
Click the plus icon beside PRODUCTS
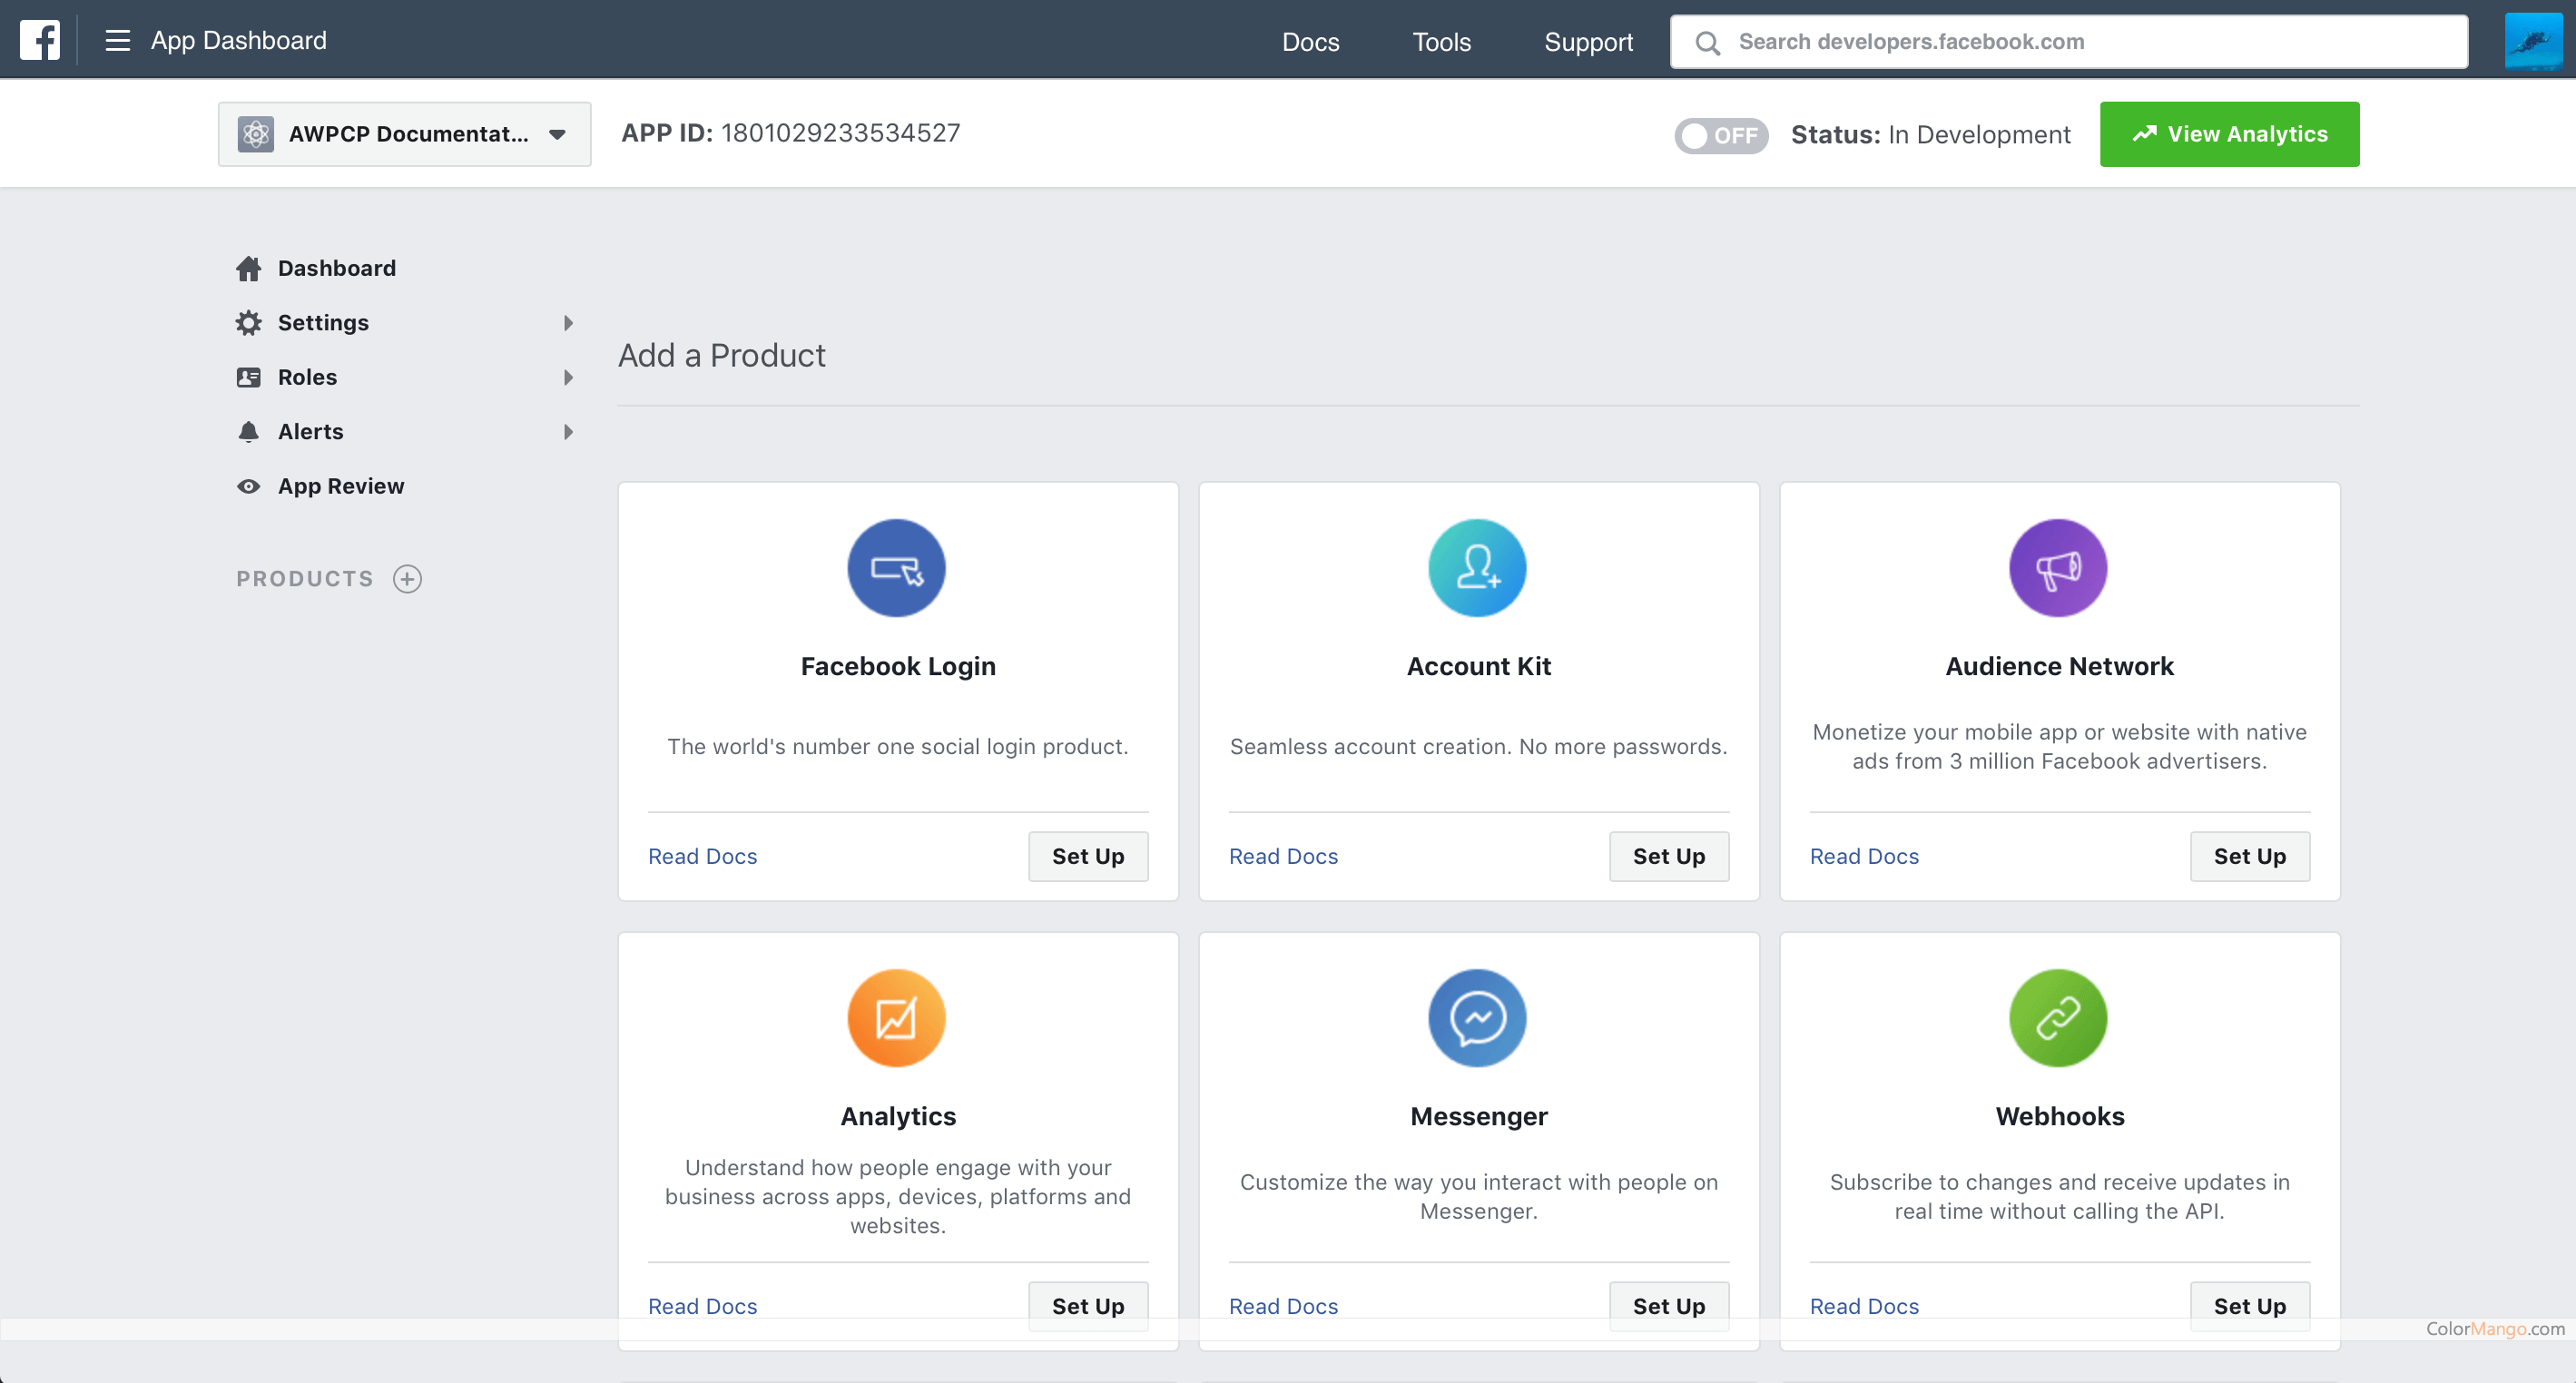tap(407, 578)
